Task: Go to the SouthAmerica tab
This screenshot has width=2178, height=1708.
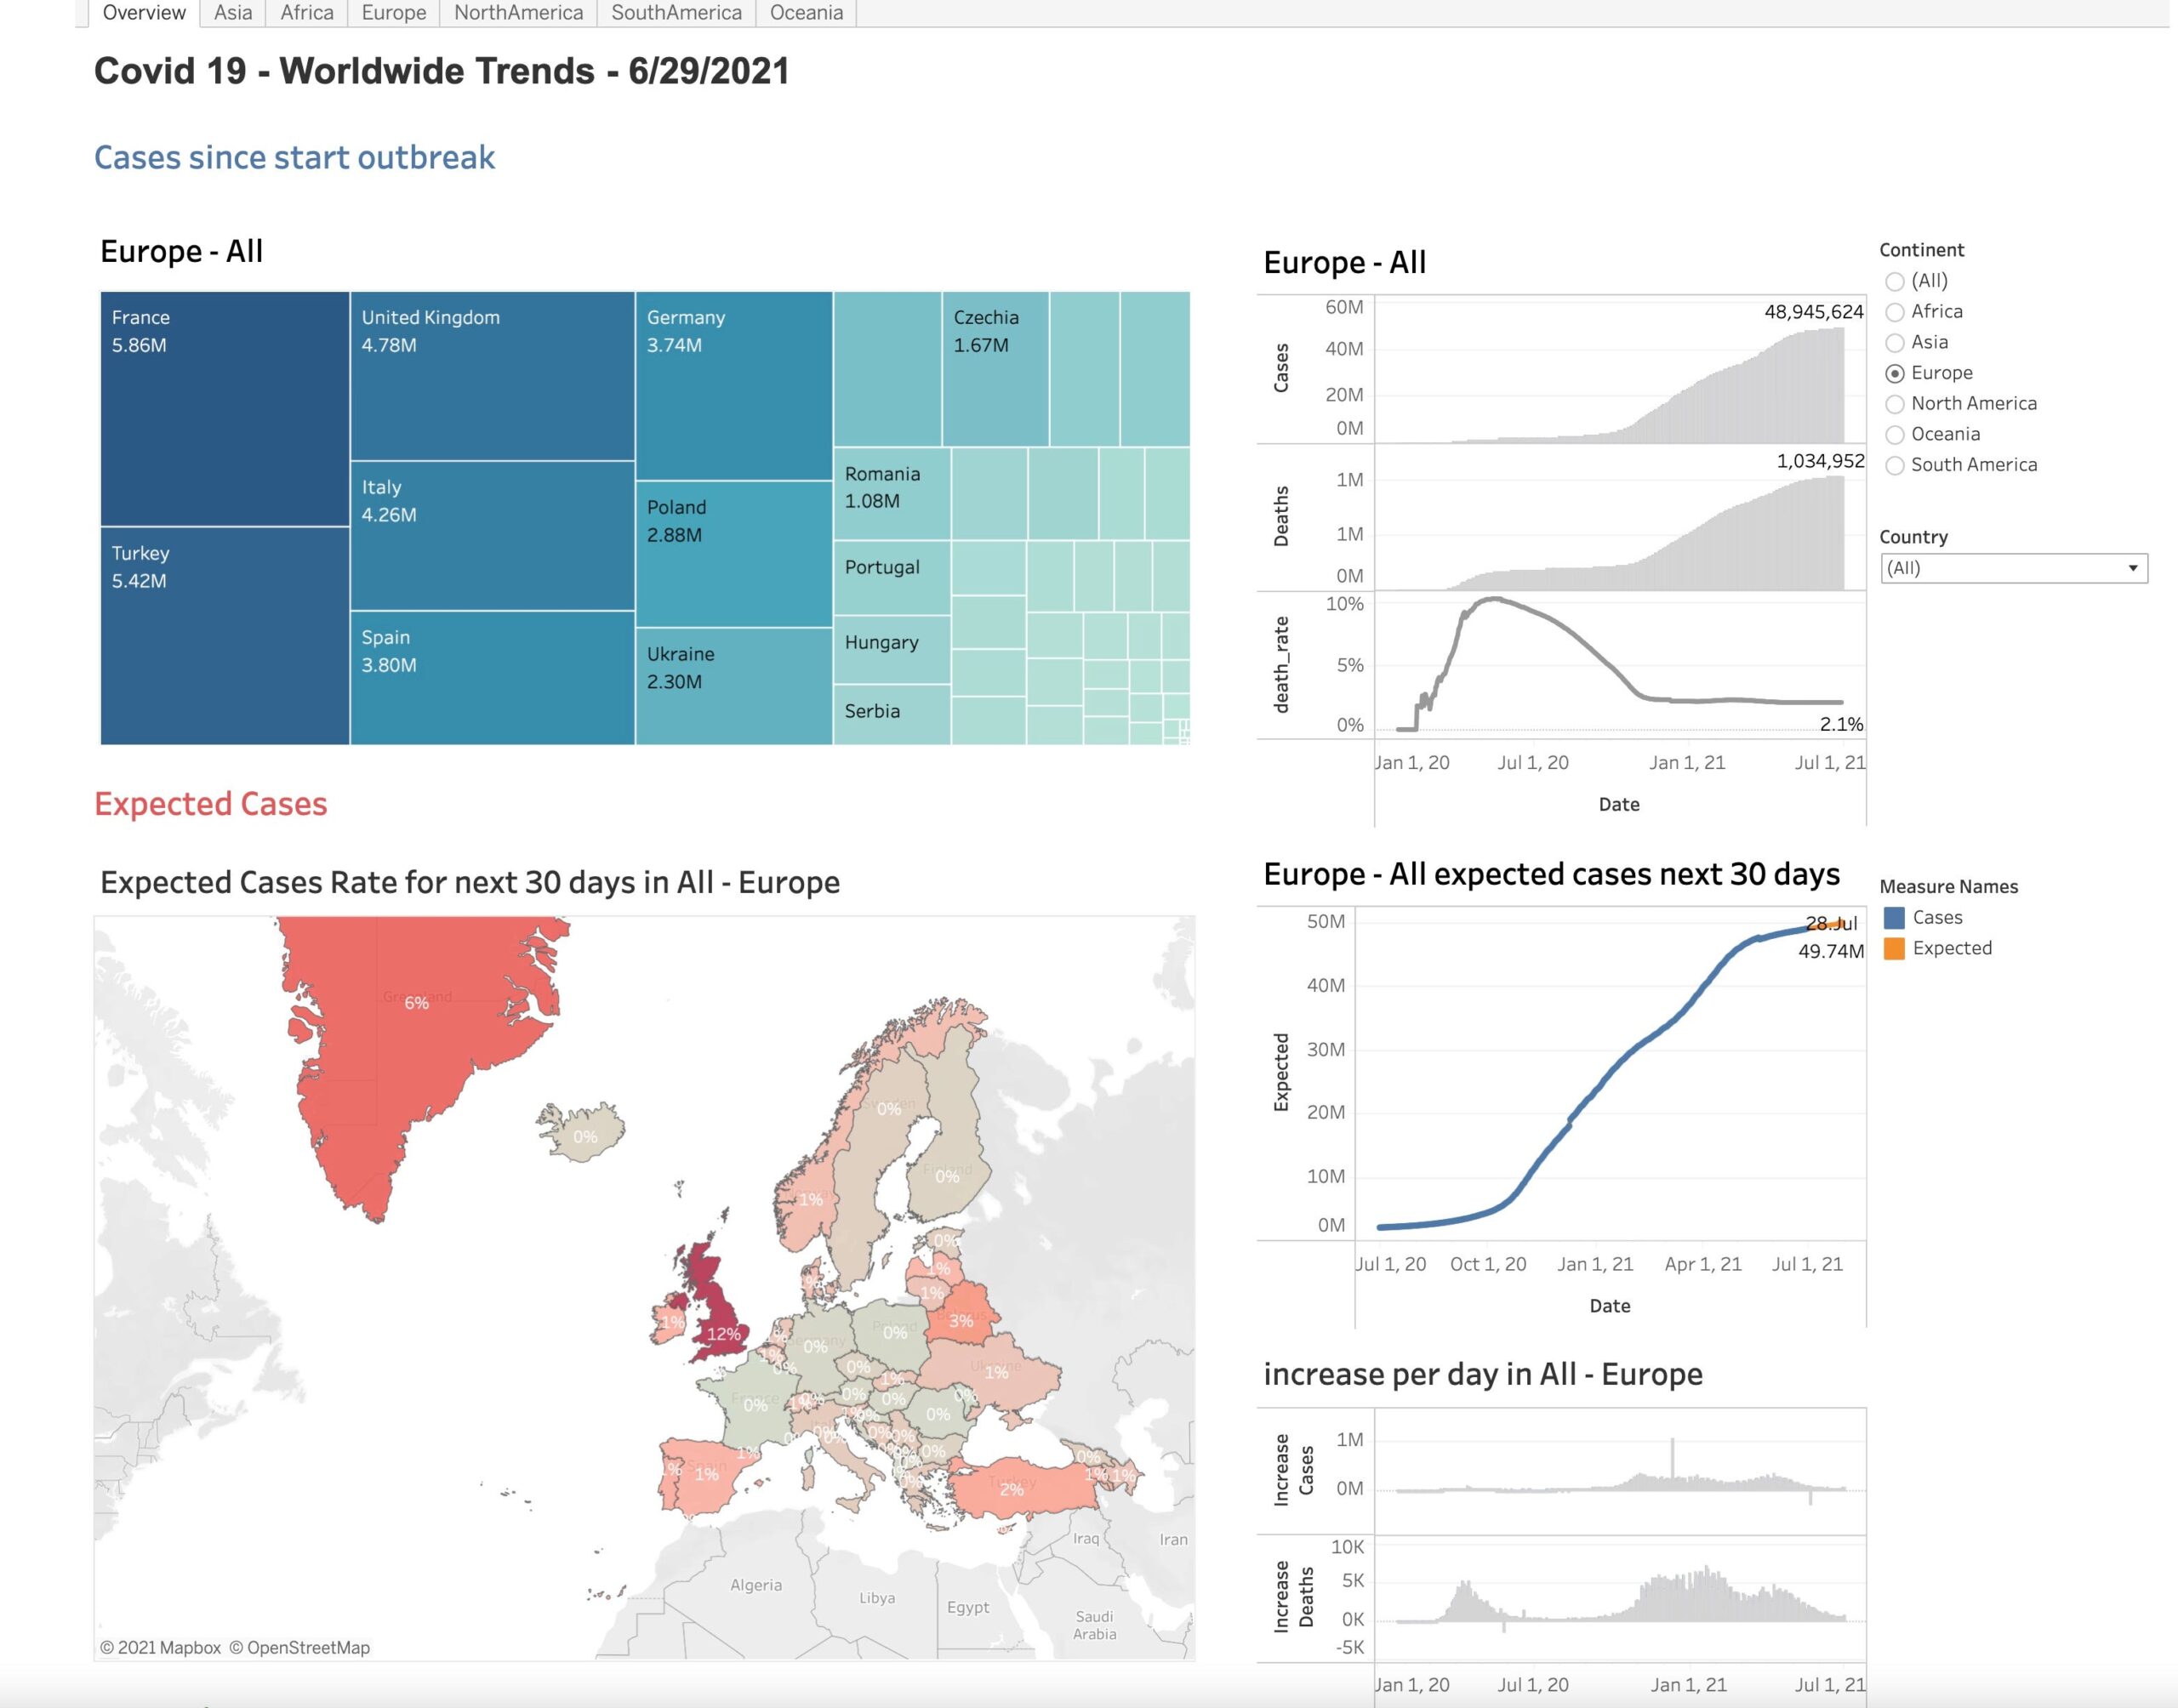Action: tap(676, 13)
